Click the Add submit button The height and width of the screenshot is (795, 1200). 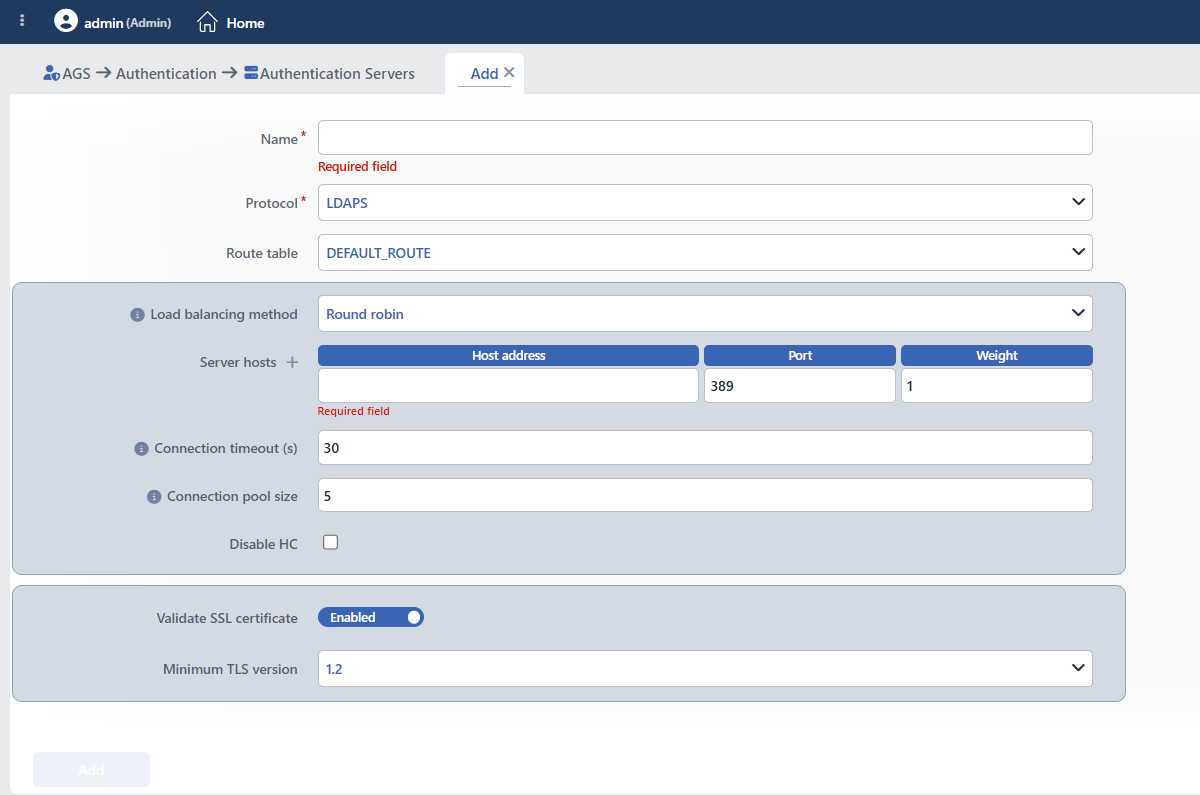click(91, 770)
